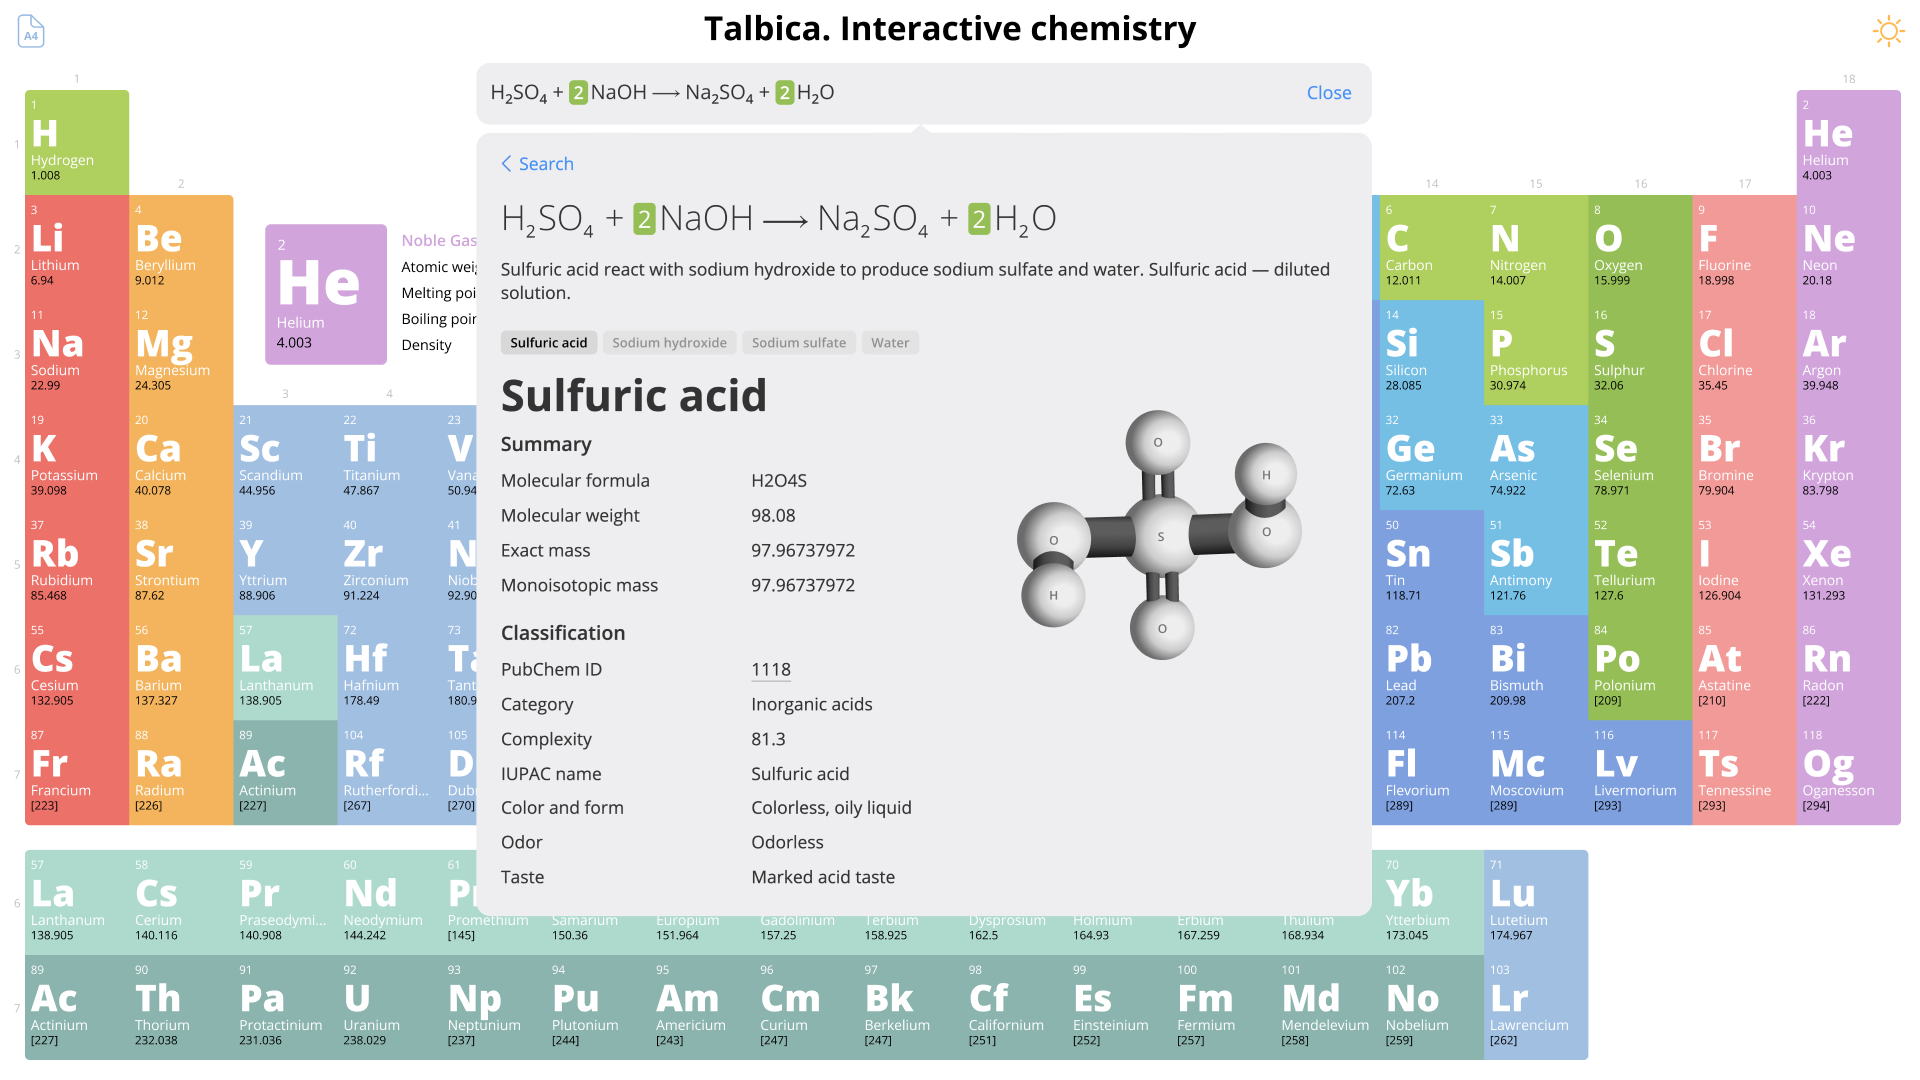
Task: Select the Oganesson element tile
Action: coord(1847,772)
